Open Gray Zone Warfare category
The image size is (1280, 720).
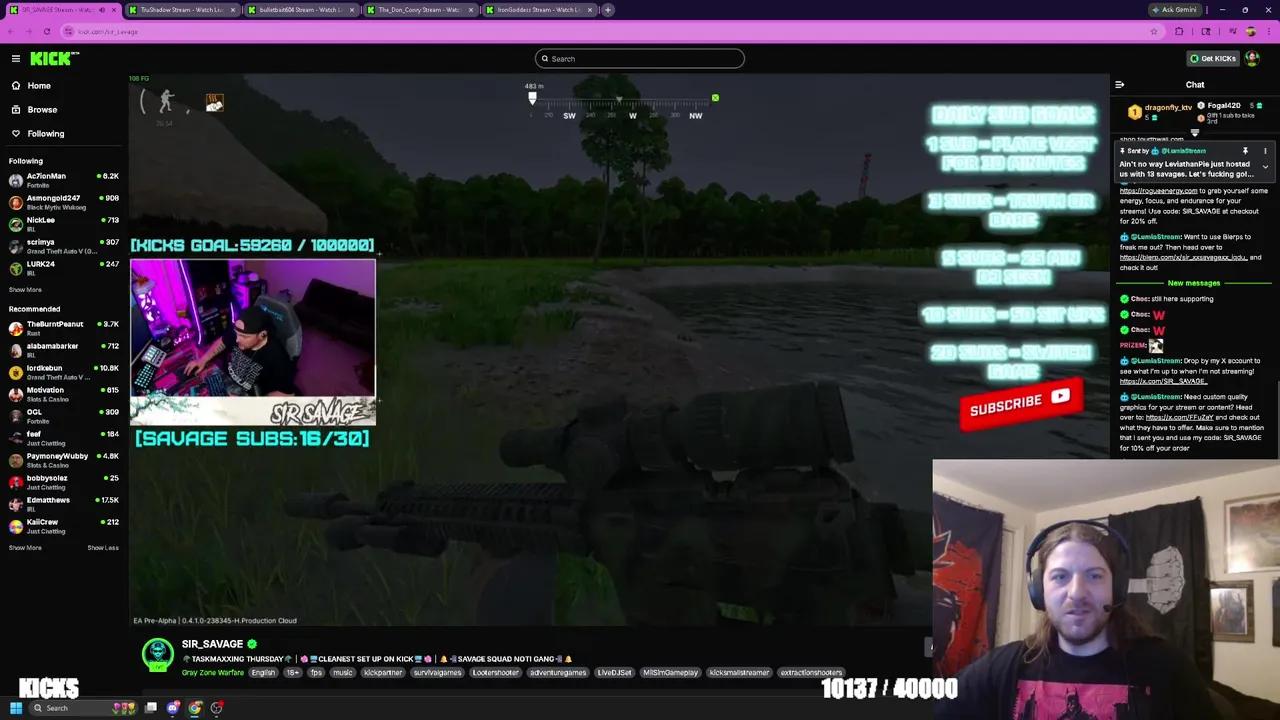click(213, 673)
